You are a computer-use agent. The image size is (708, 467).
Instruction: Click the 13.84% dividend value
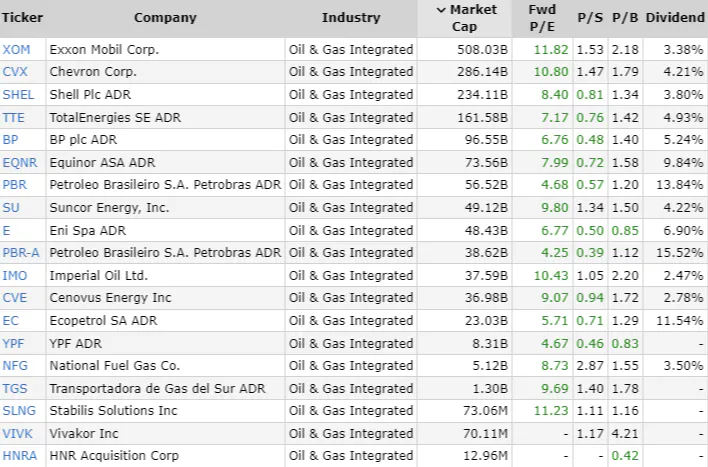coord(680,185)
